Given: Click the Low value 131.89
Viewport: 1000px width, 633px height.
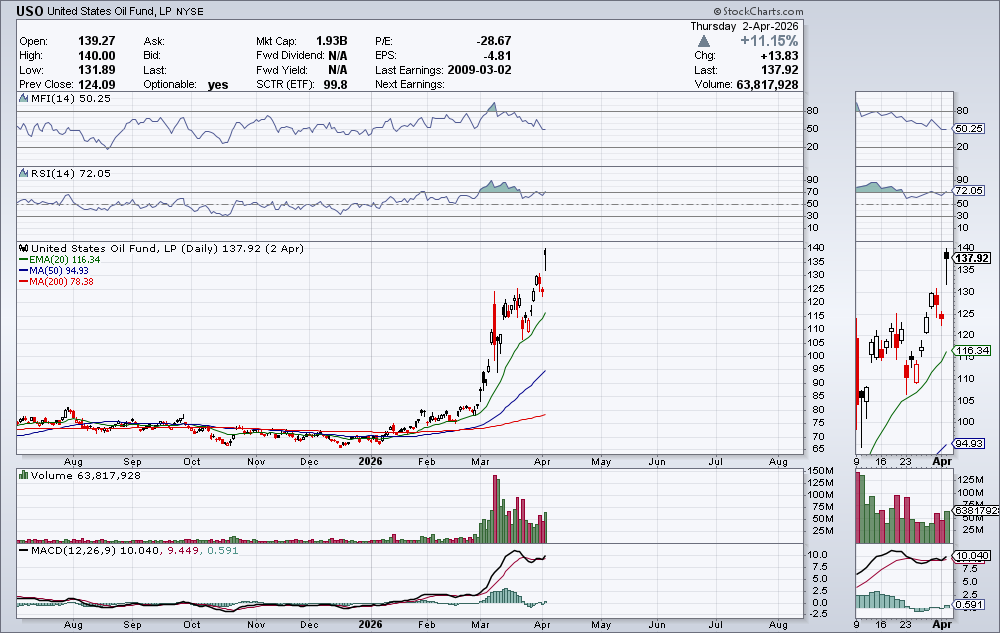Looking at the screenshot, I should [96, 70].
